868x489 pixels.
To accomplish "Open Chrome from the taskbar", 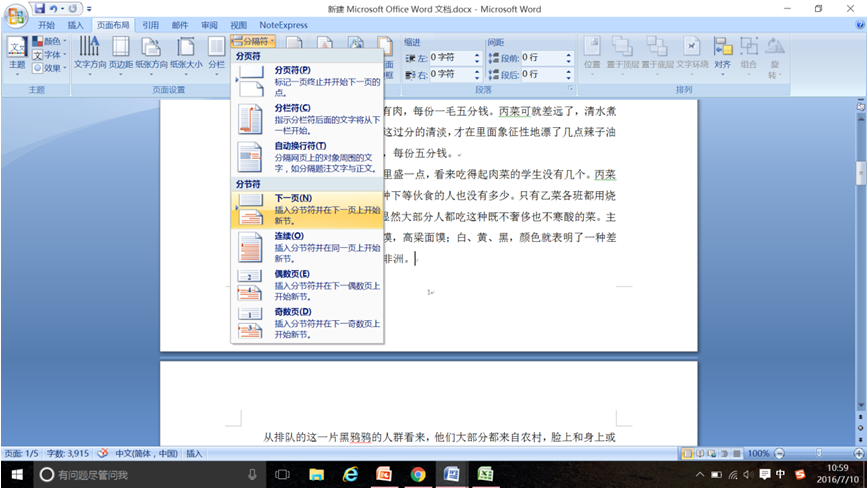I will click(x=418, y=475).
